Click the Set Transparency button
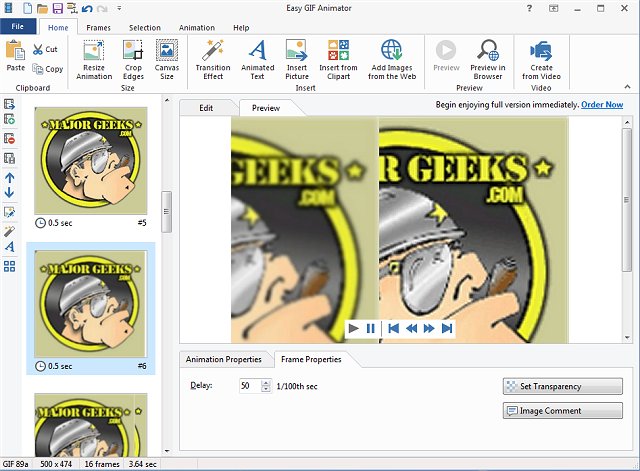The image size is (640, 471). pyautogui.click(x=563, y=386)
